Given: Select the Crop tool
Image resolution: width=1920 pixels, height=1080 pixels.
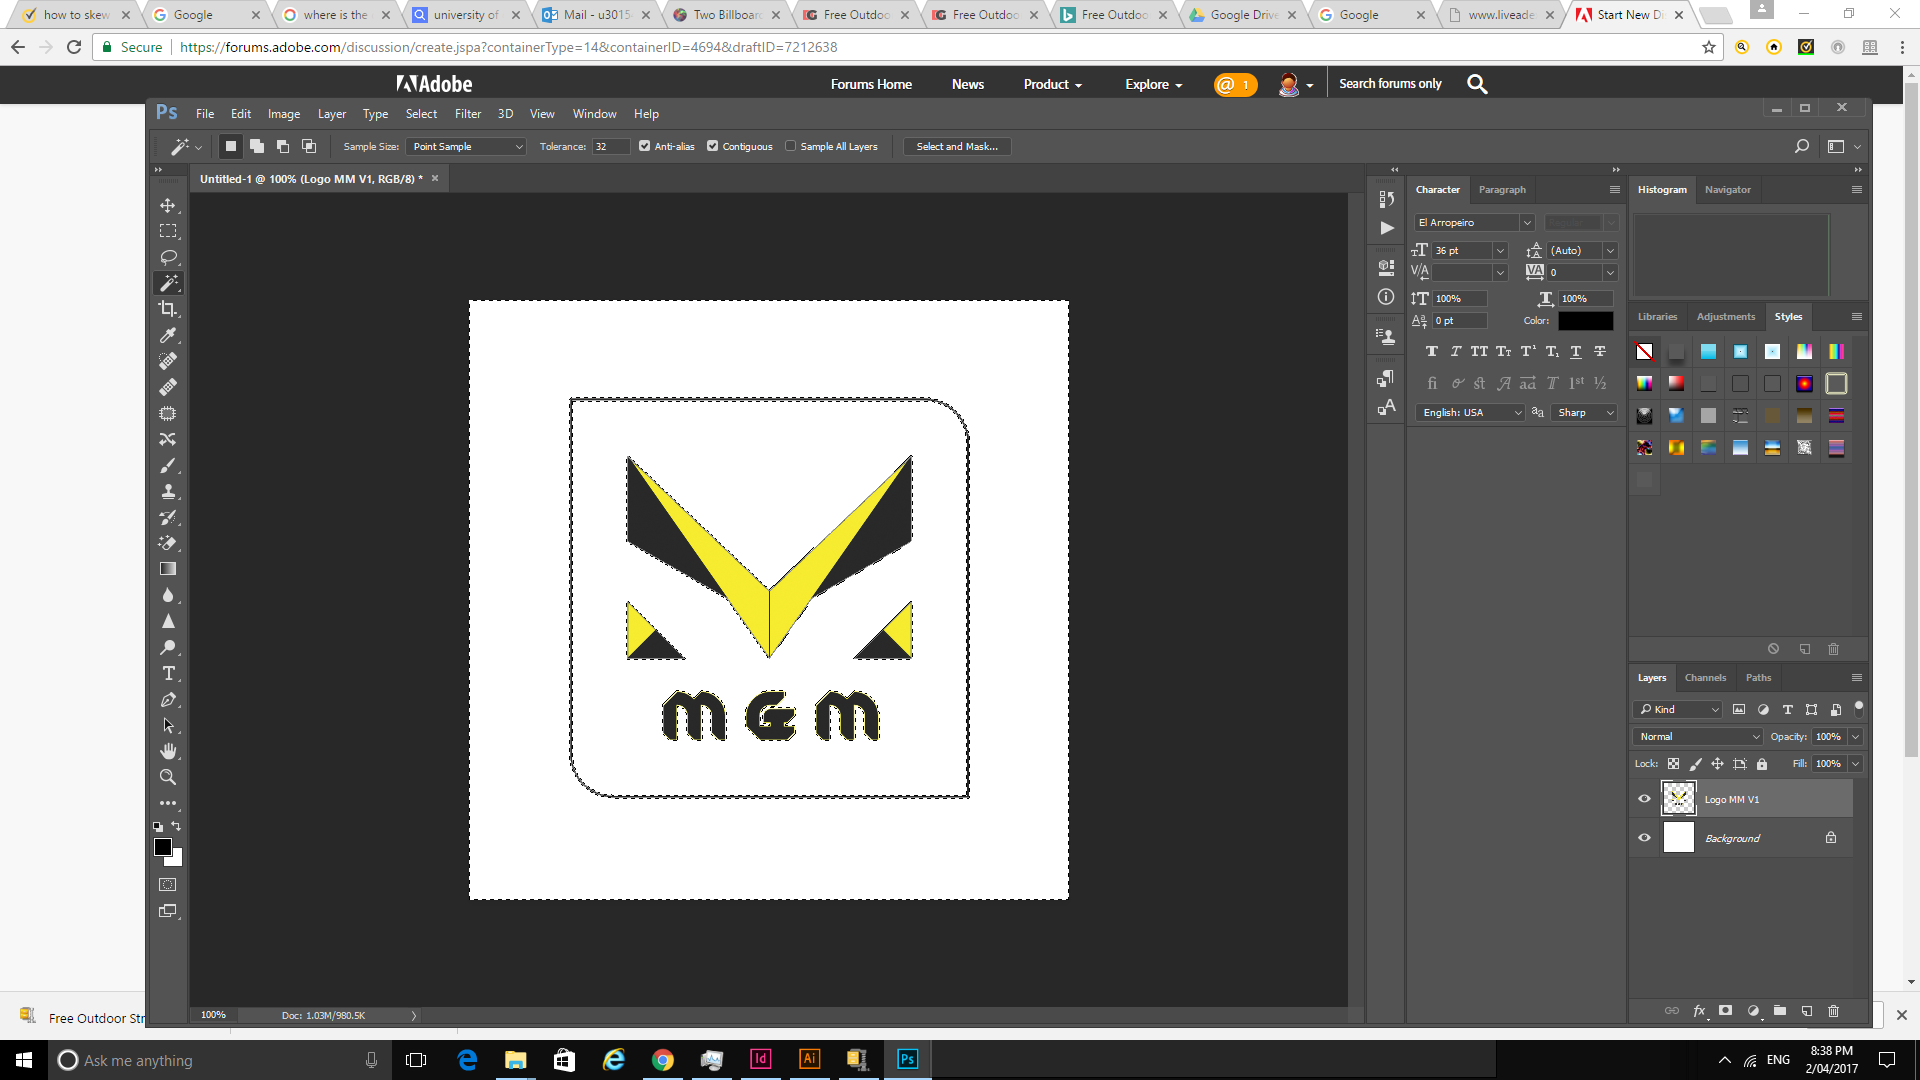Looking at the screenshot, I should pyautogui.click(x=168, y=309).
